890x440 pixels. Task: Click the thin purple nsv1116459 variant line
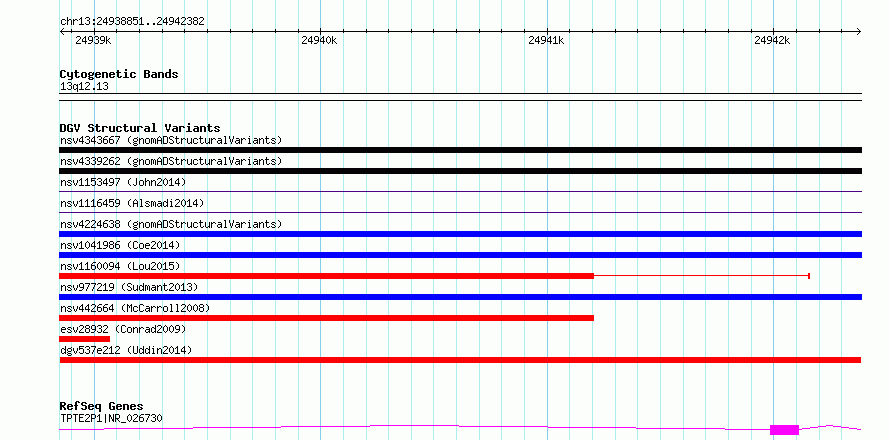(460, 212)
